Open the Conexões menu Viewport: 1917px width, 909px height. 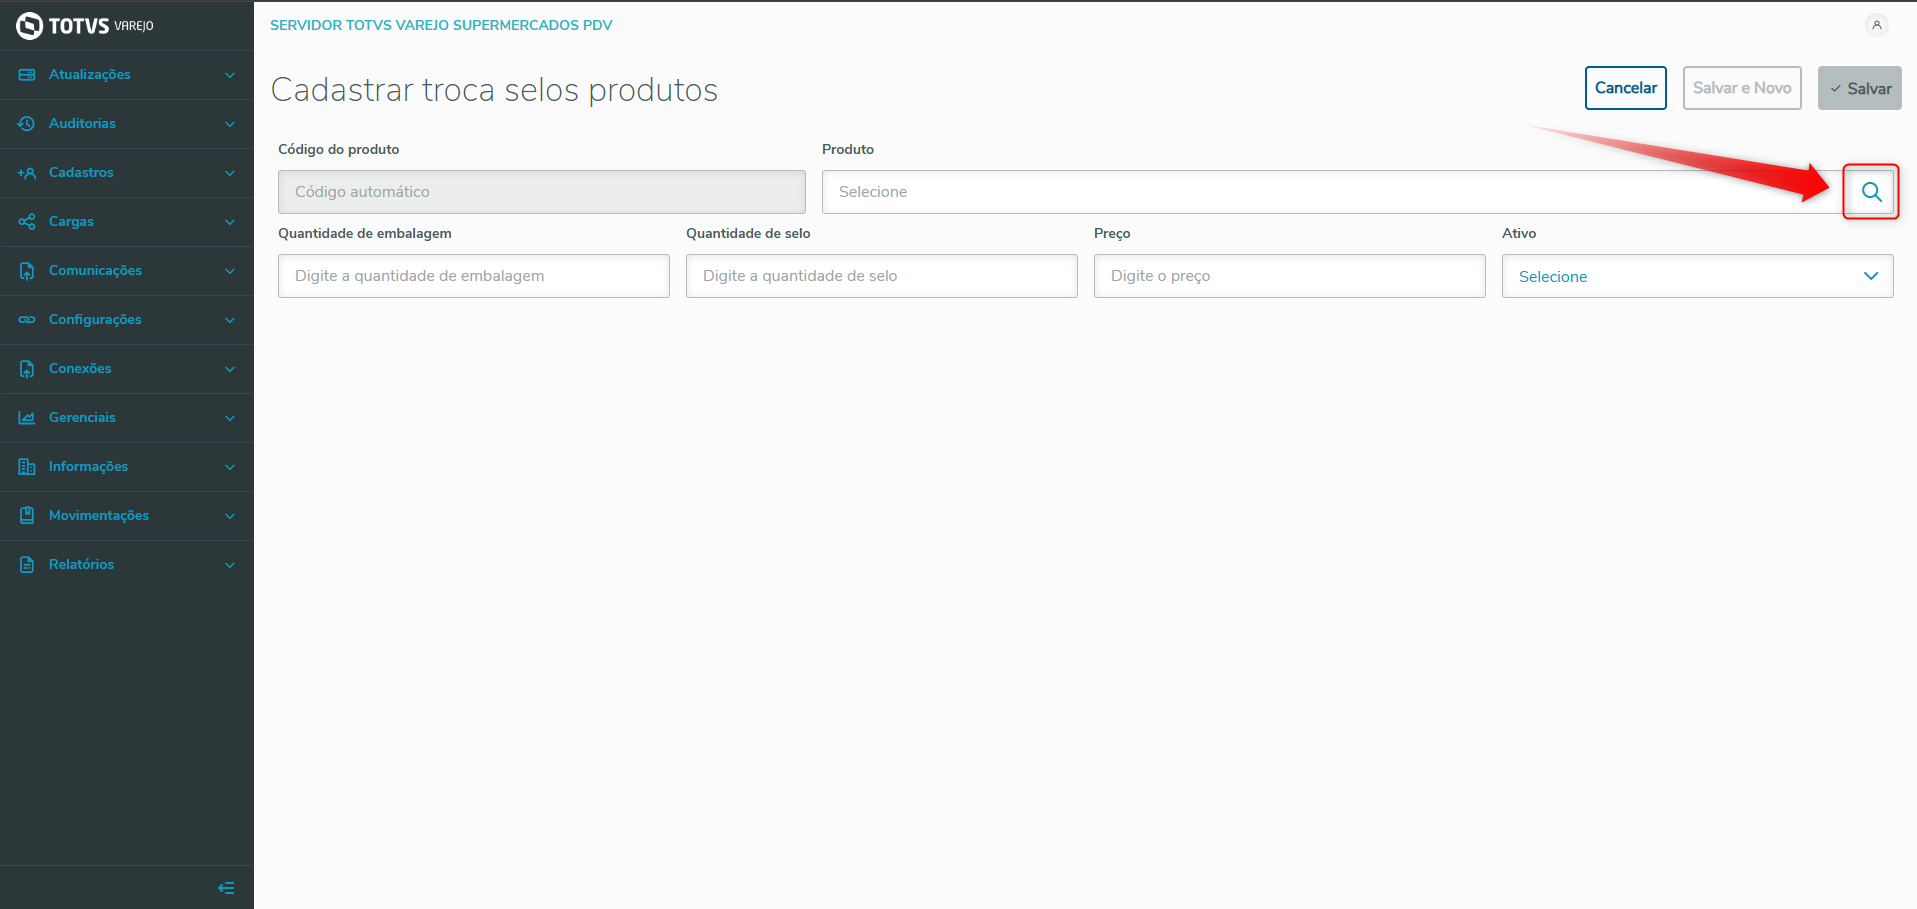(80, 369)
